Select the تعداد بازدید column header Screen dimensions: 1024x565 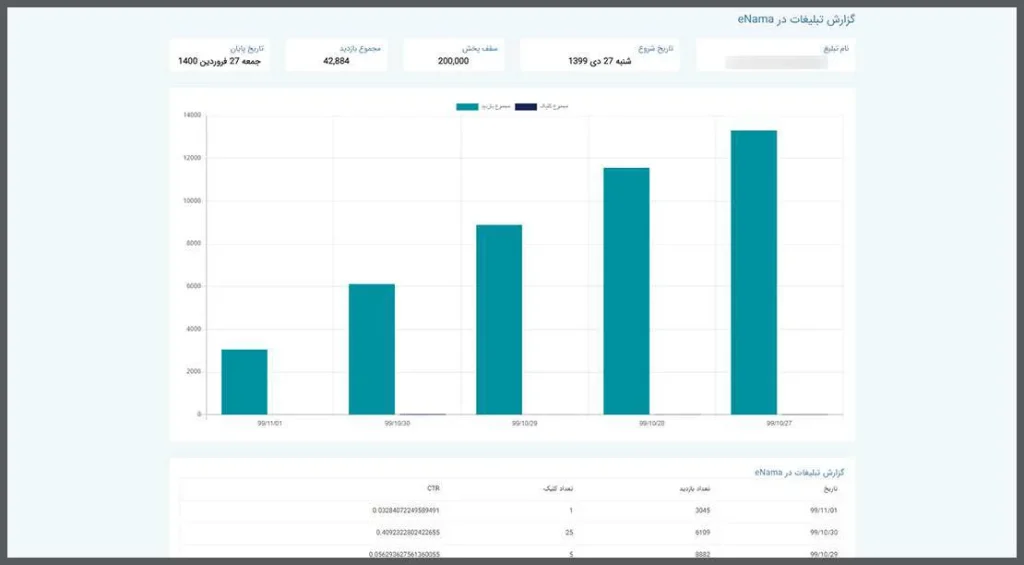click(x=695, y=489)
